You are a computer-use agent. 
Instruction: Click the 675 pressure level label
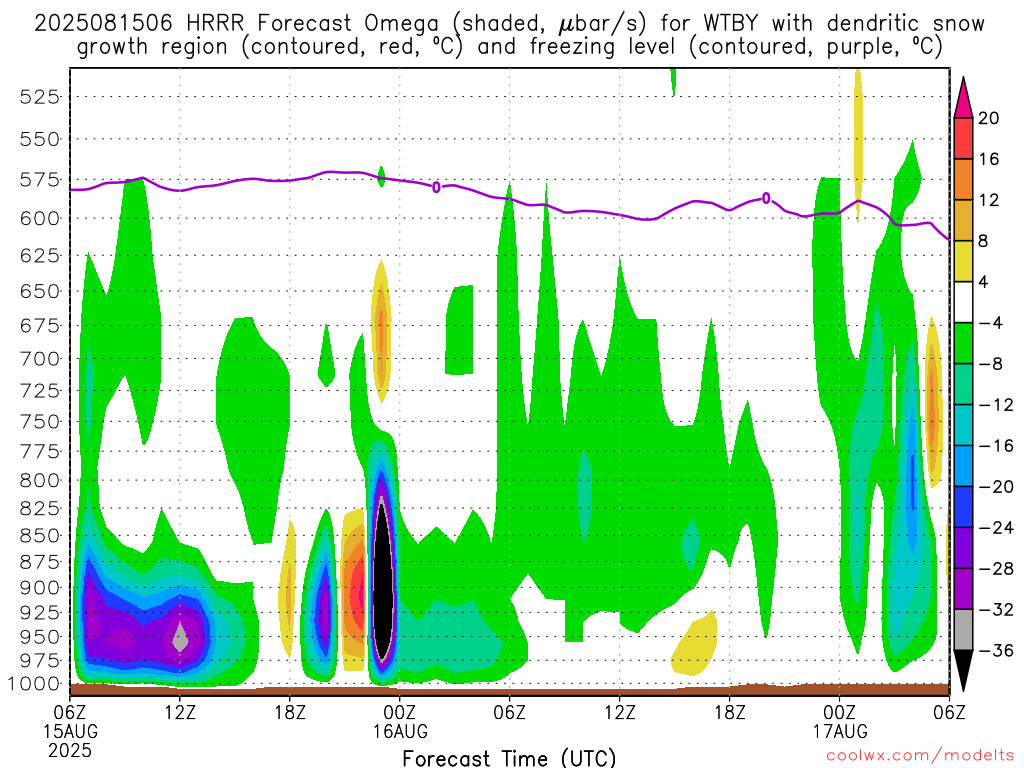[40, 326]
